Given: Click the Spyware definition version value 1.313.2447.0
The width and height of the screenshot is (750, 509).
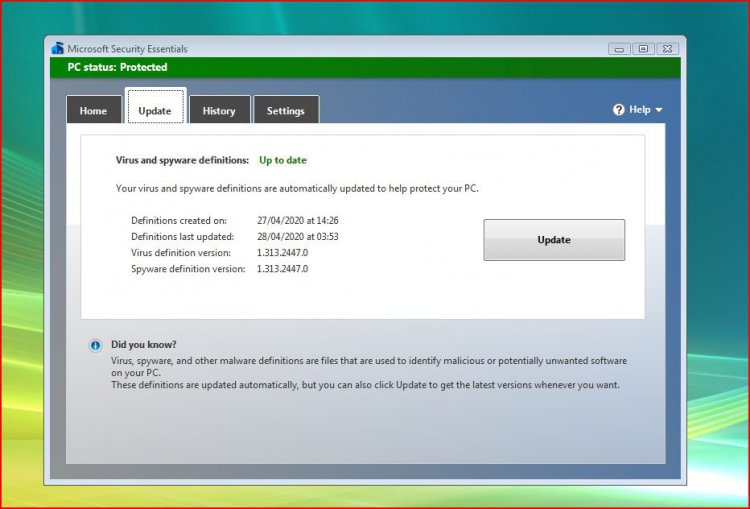Looking at the screenshot, I should point(282,269).
